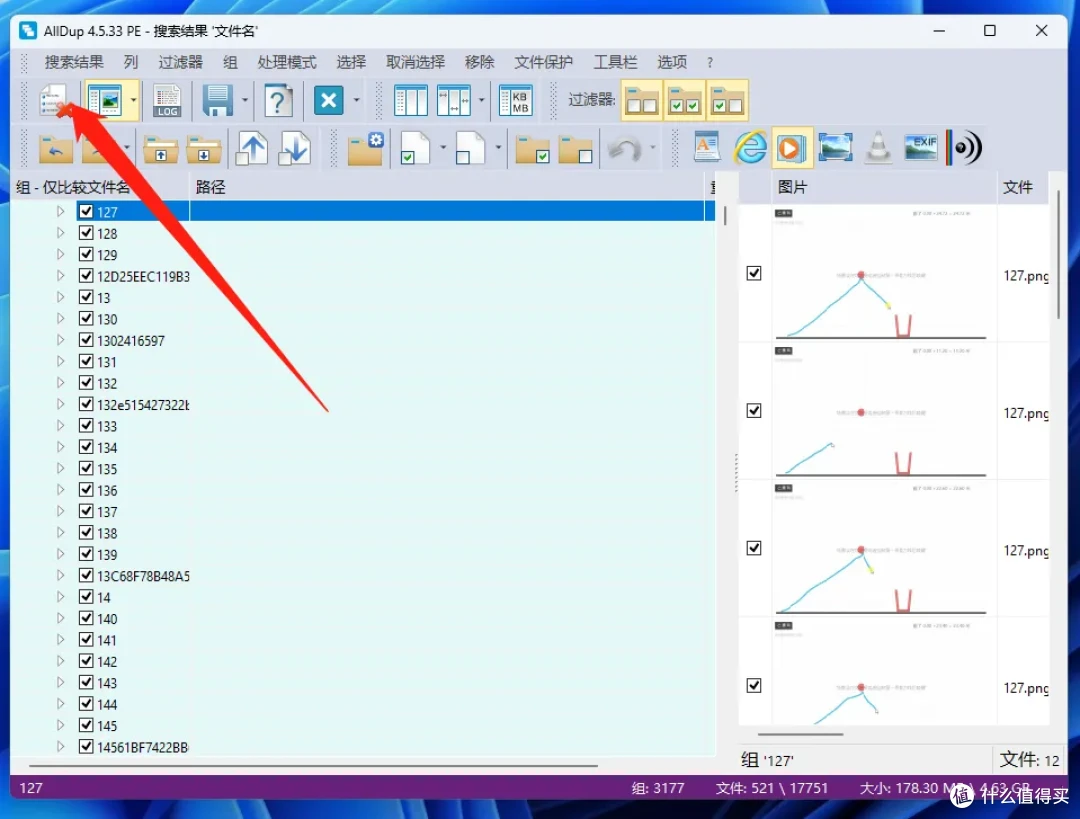Click the image preview panel toggle icon
Image resolution: width=1080 pixels, height=819 pixels.
104,101
